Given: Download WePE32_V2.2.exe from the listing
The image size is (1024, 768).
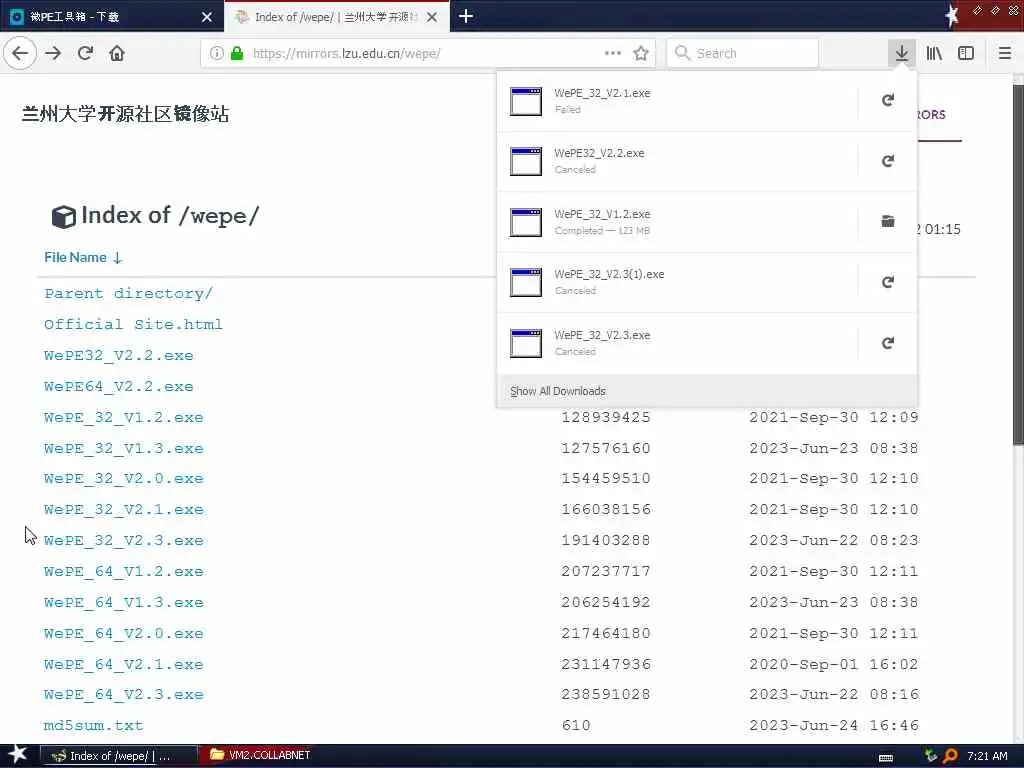Looking at the screenshot, I should (119, 356).
